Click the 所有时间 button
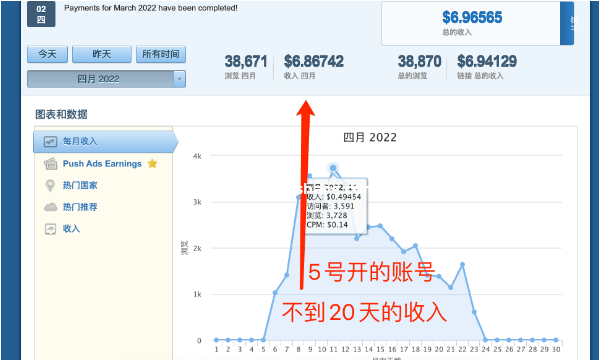The height and width of the screenshot is (360, 599). coord(161,54)
